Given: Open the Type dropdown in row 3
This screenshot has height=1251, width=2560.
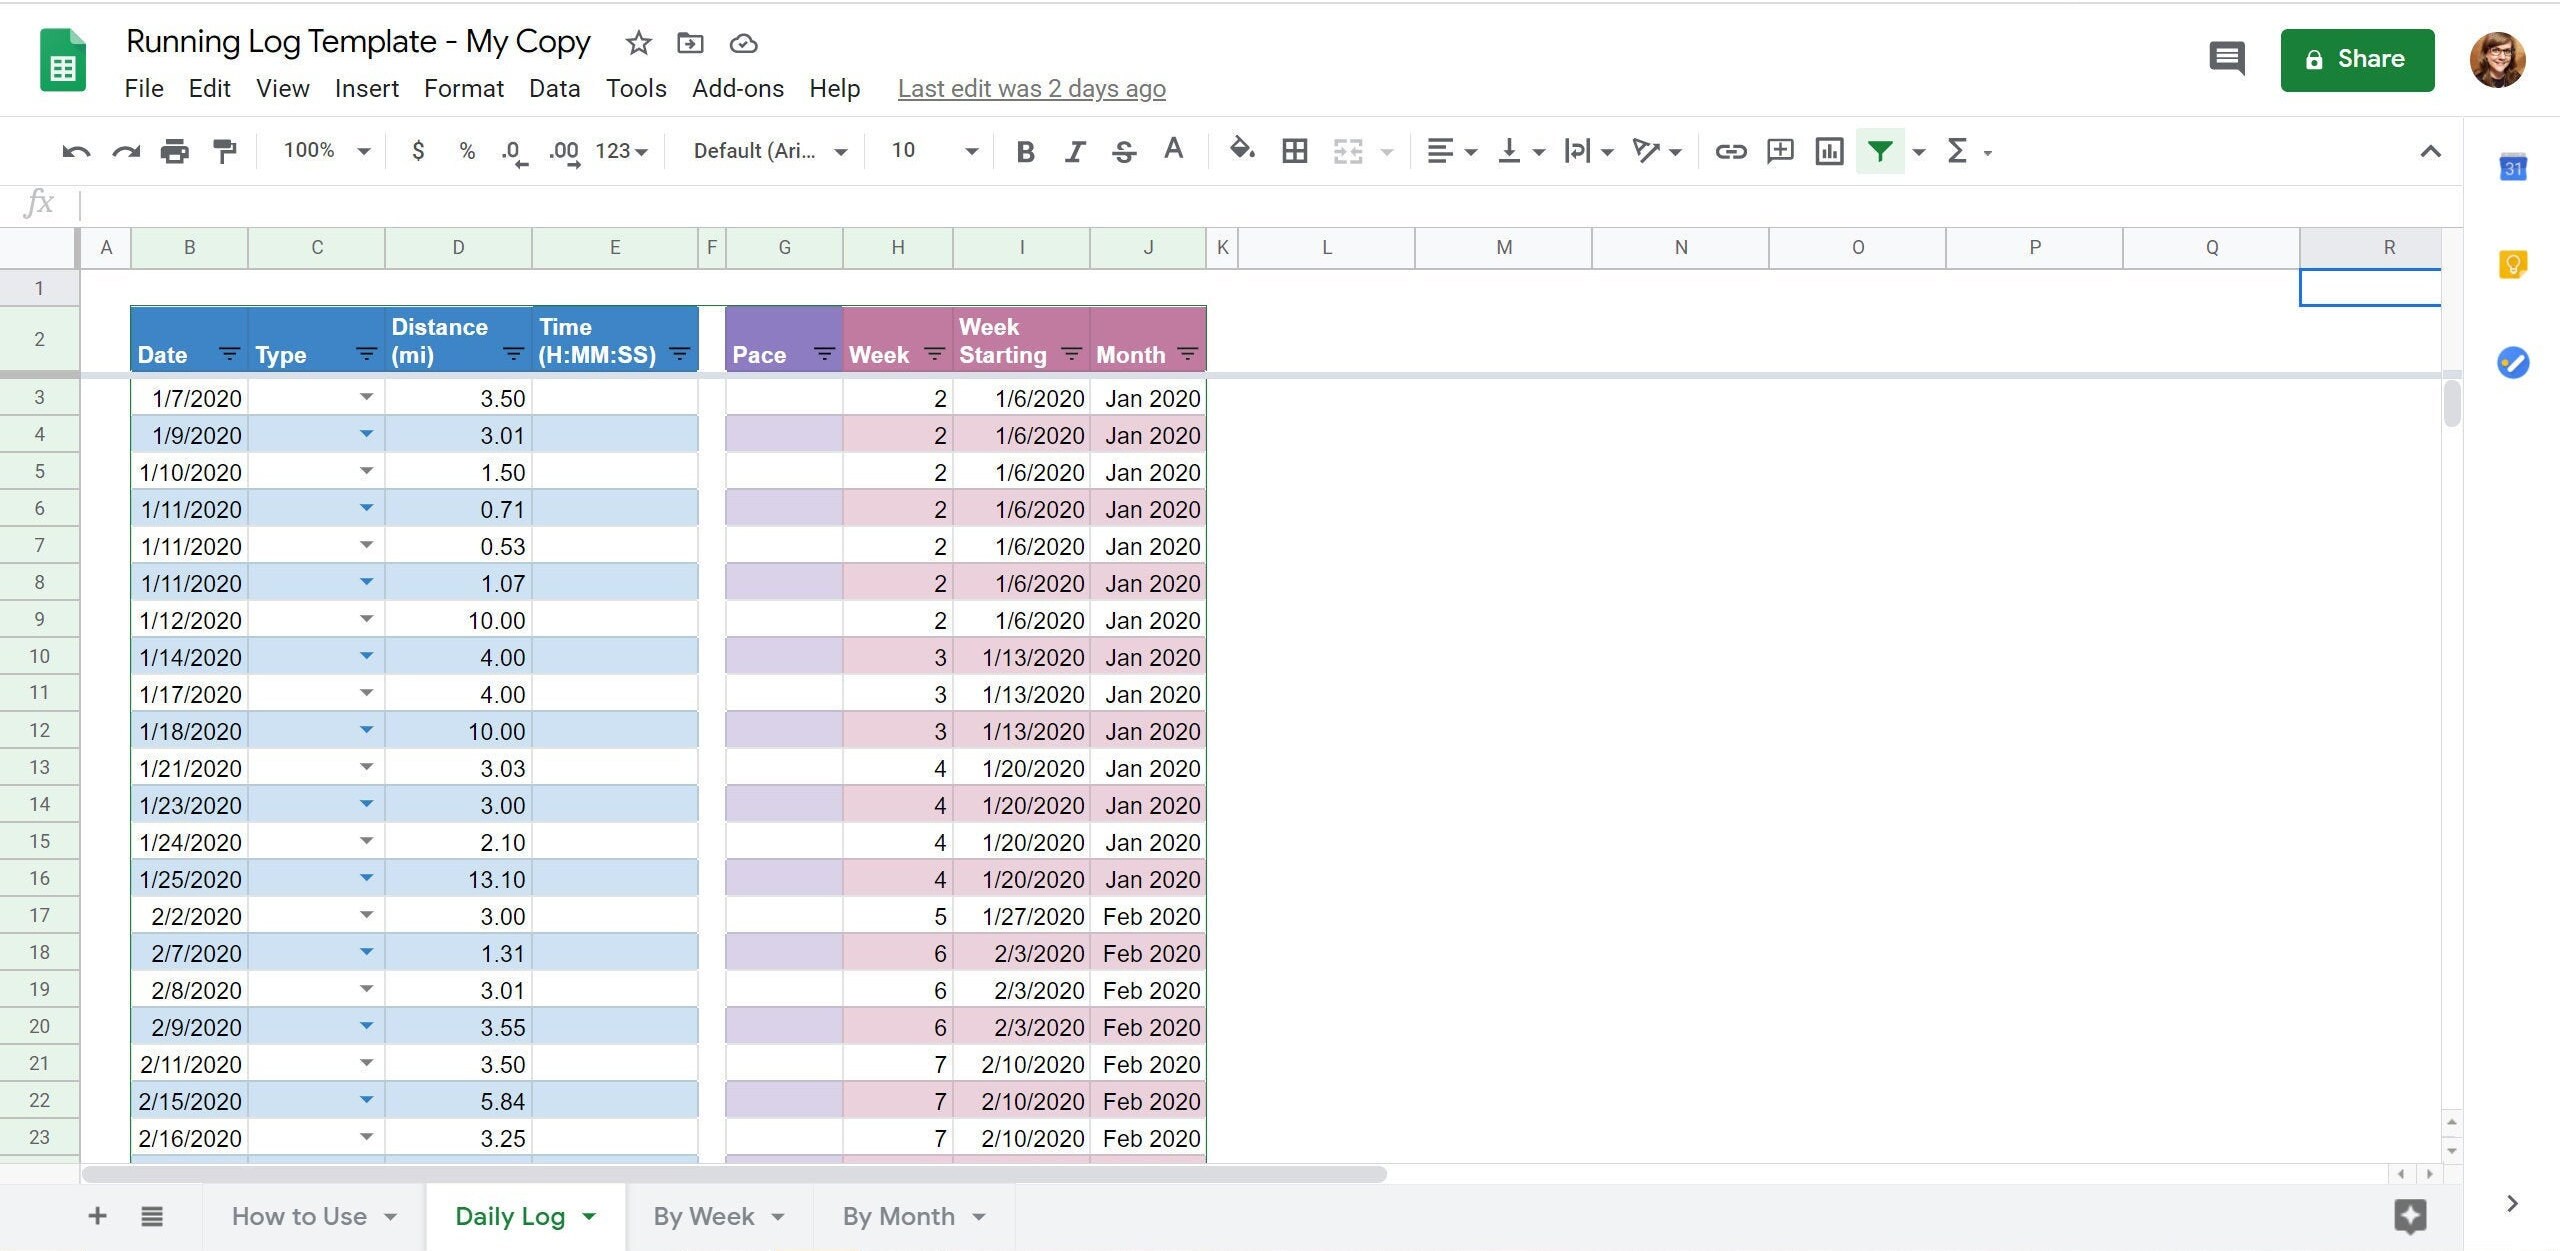Looking at the screenshot, I should 366,397.
